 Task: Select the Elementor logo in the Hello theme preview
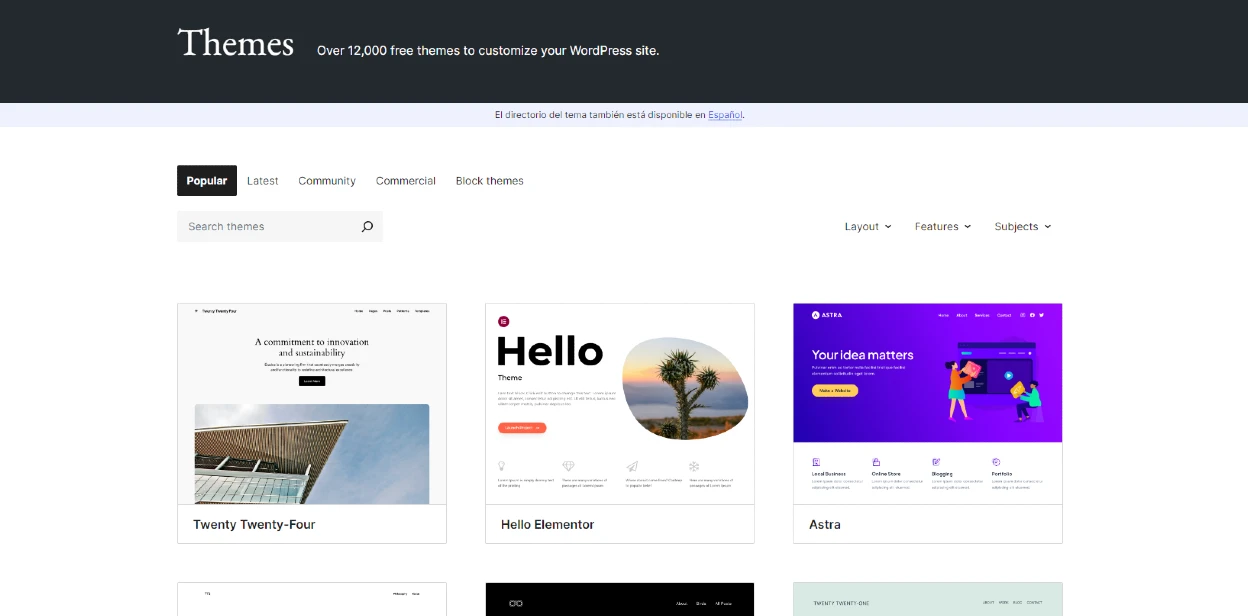point(503,322)
